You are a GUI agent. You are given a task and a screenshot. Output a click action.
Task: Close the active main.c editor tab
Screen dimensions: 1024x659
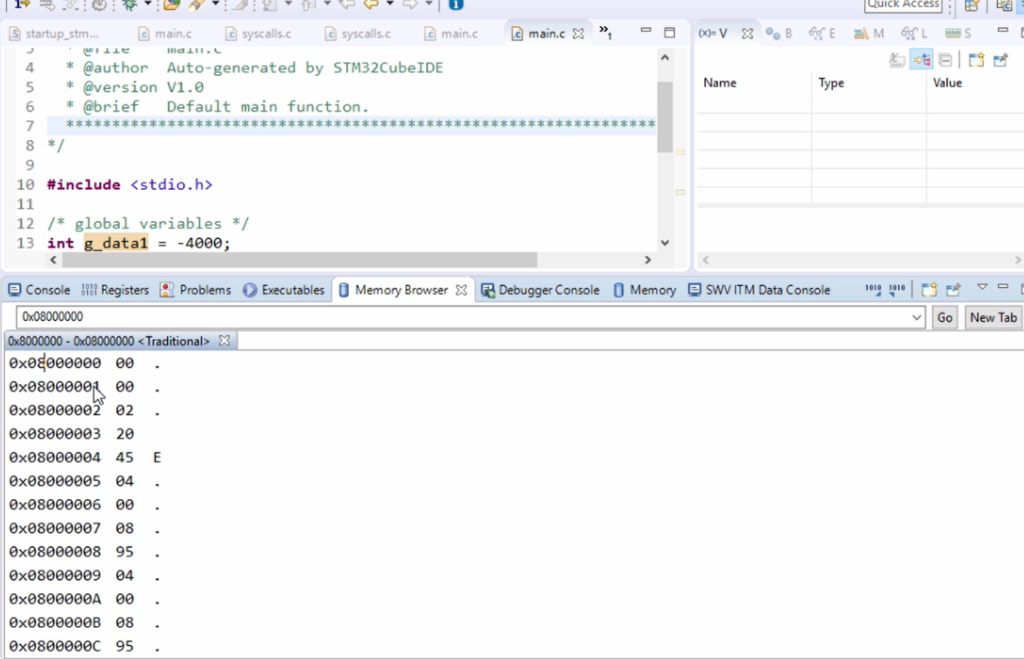(x=579, y=33)
